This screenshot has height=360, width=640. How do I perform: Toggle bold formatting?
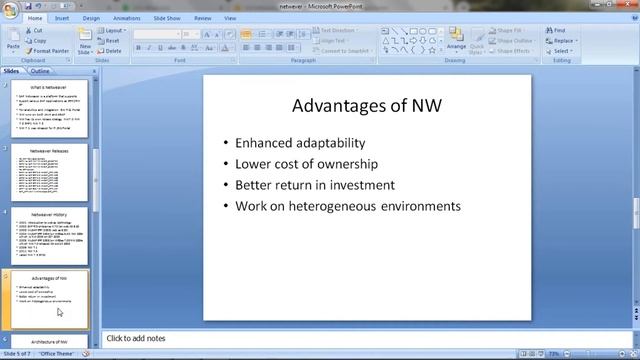coord(138,48)
